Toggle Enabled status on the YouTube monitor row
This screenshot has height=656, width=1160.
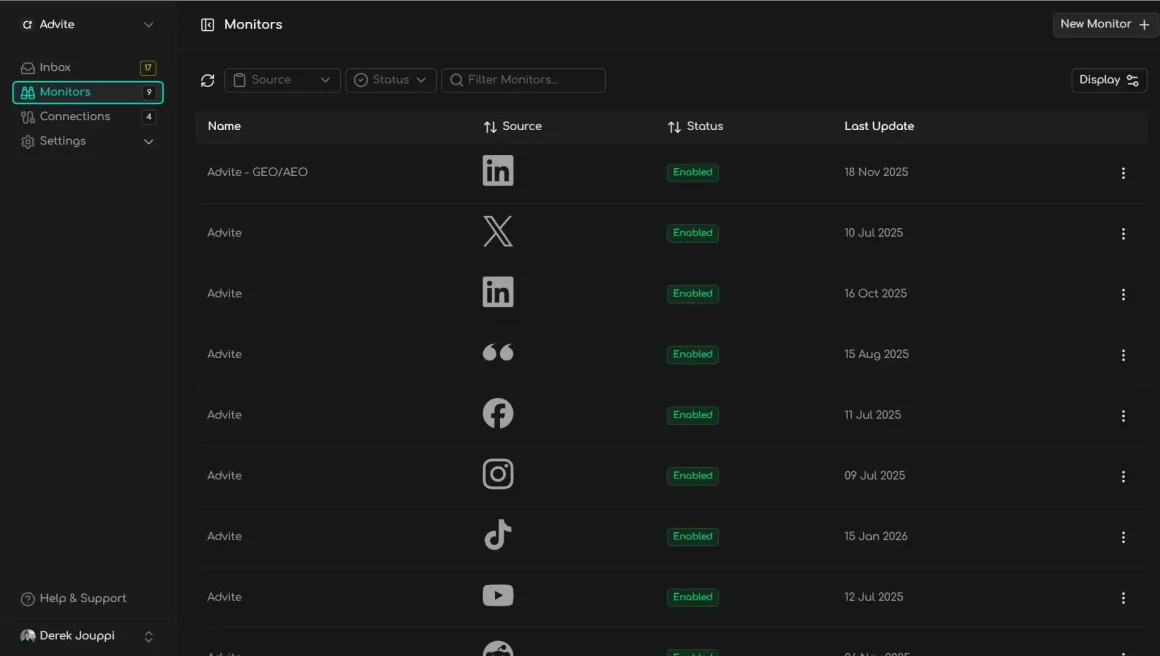coord(692,597)
